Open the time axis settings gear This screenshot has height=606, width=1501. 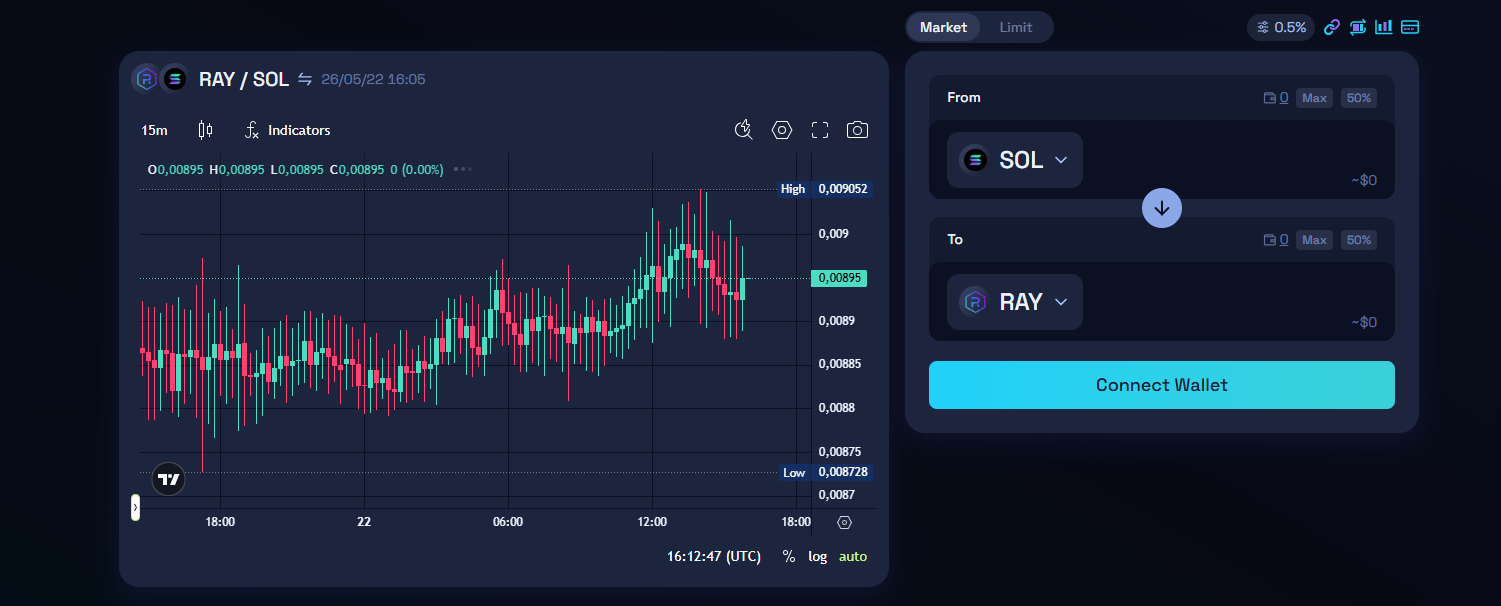click(844, 522)
